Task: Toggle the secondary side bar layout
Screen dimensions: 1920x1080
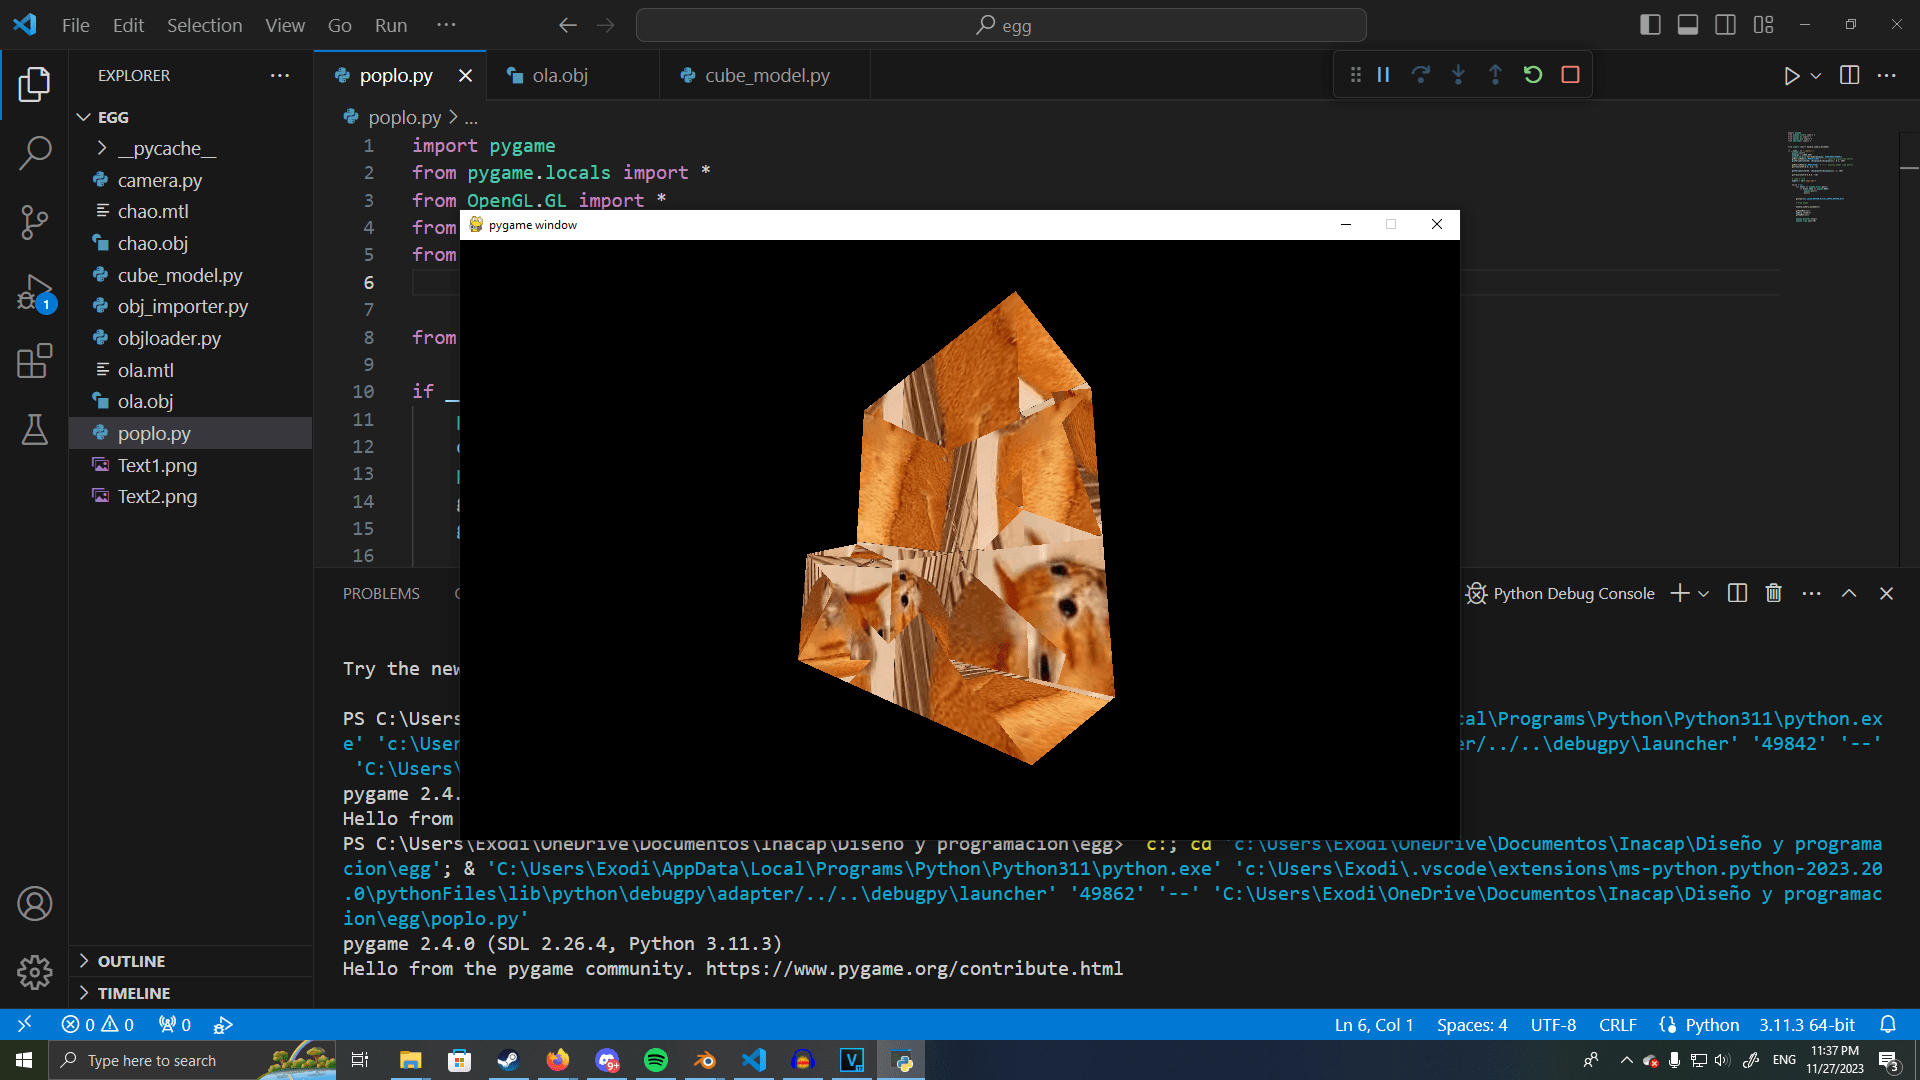Action: (x=1725, y=25)
